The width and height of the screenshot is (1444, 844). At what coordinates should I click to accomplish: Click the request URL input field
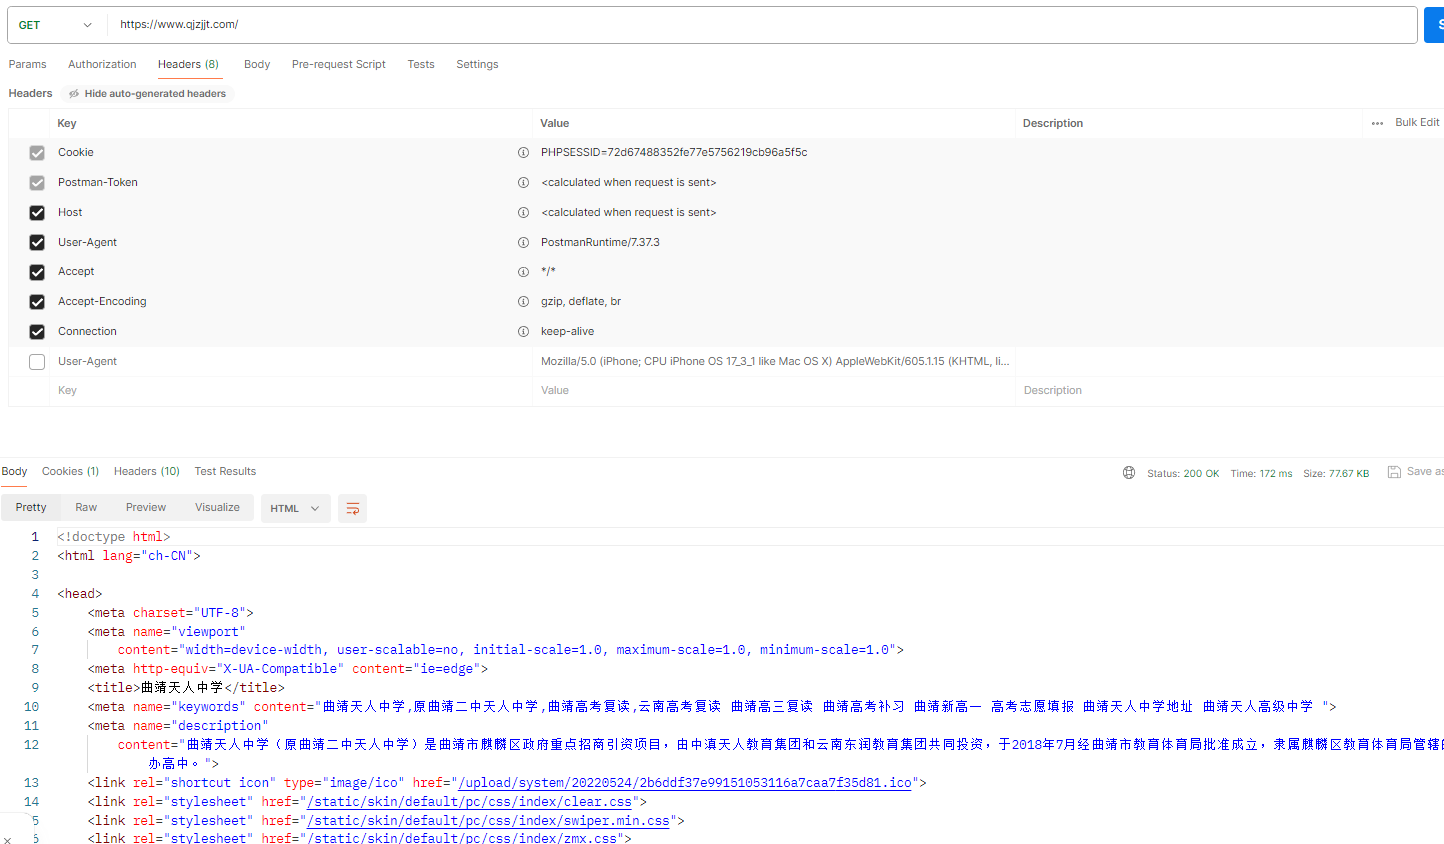(760, 25)
